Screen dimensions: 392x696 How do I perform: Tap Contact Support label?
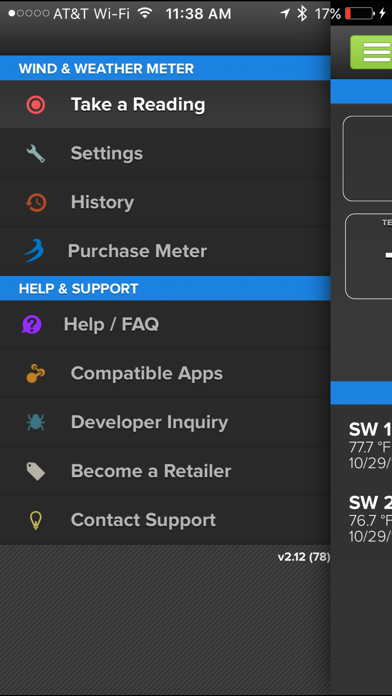[x=143, y=520]
